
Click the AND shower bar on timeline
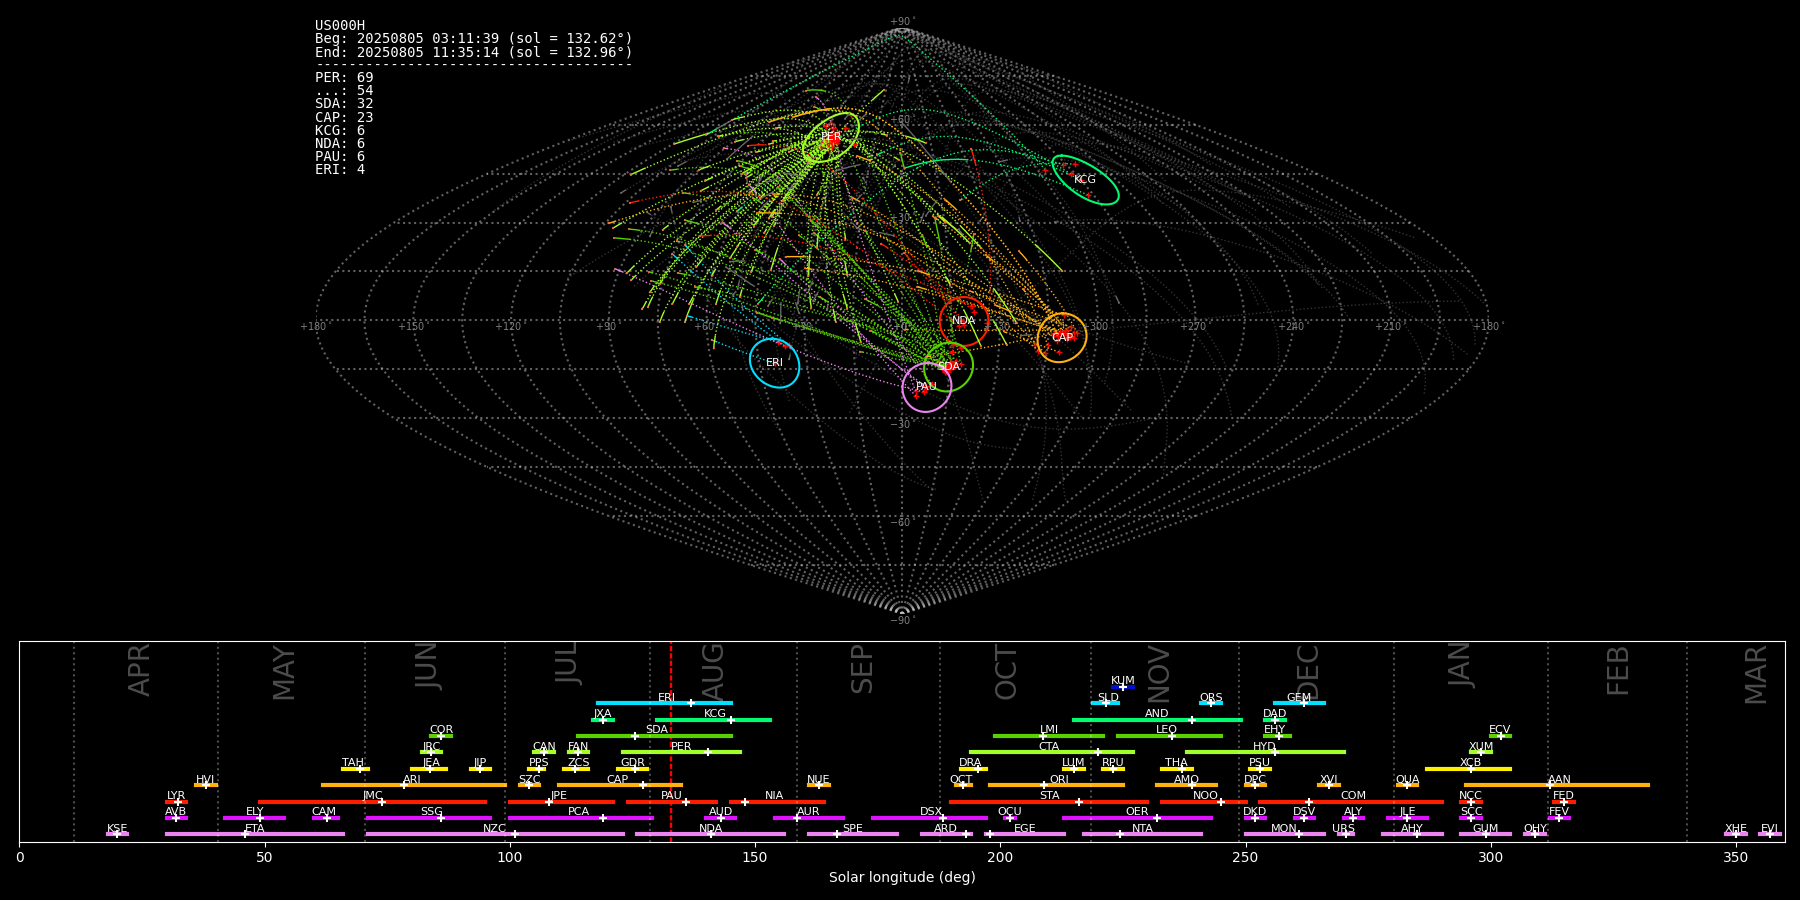coord(1157,720)
